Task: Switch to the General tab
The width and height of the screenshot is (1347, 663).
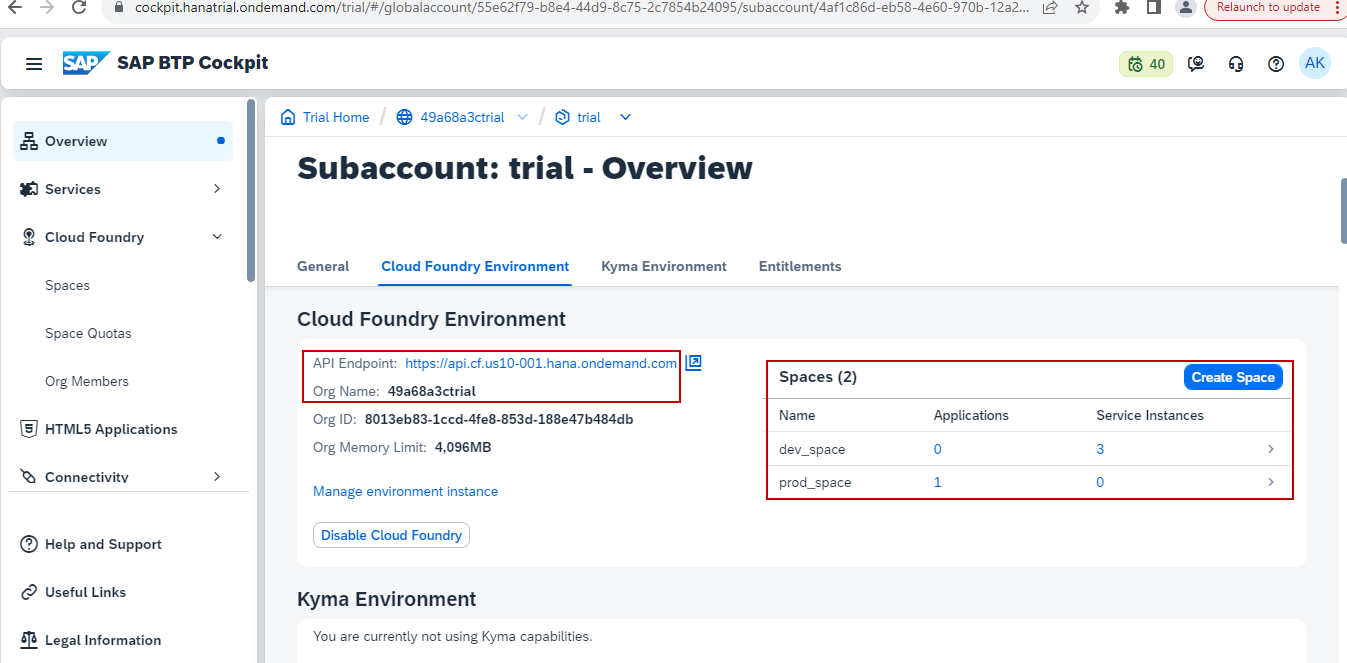Action: pos(323,266)
